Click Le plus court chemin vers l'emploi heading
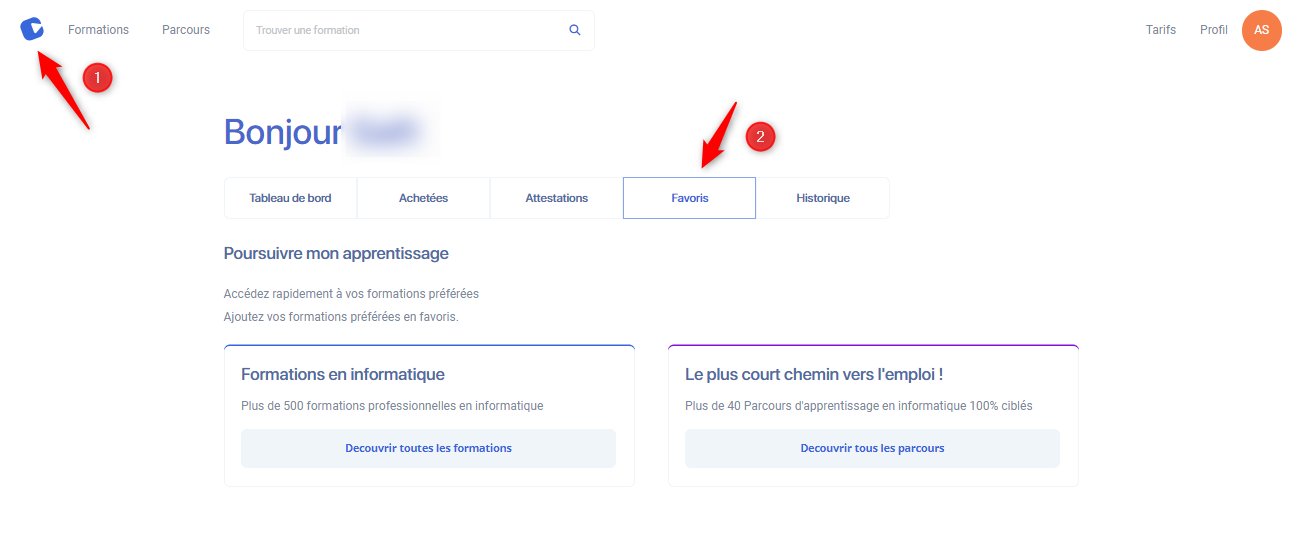This screenshot has width=1316, height=558. 814,375
